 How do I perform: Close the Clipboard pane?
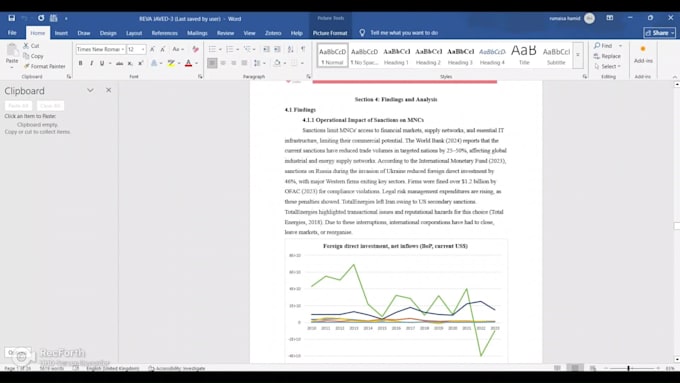pyautogui.click(x=108, y=90)
